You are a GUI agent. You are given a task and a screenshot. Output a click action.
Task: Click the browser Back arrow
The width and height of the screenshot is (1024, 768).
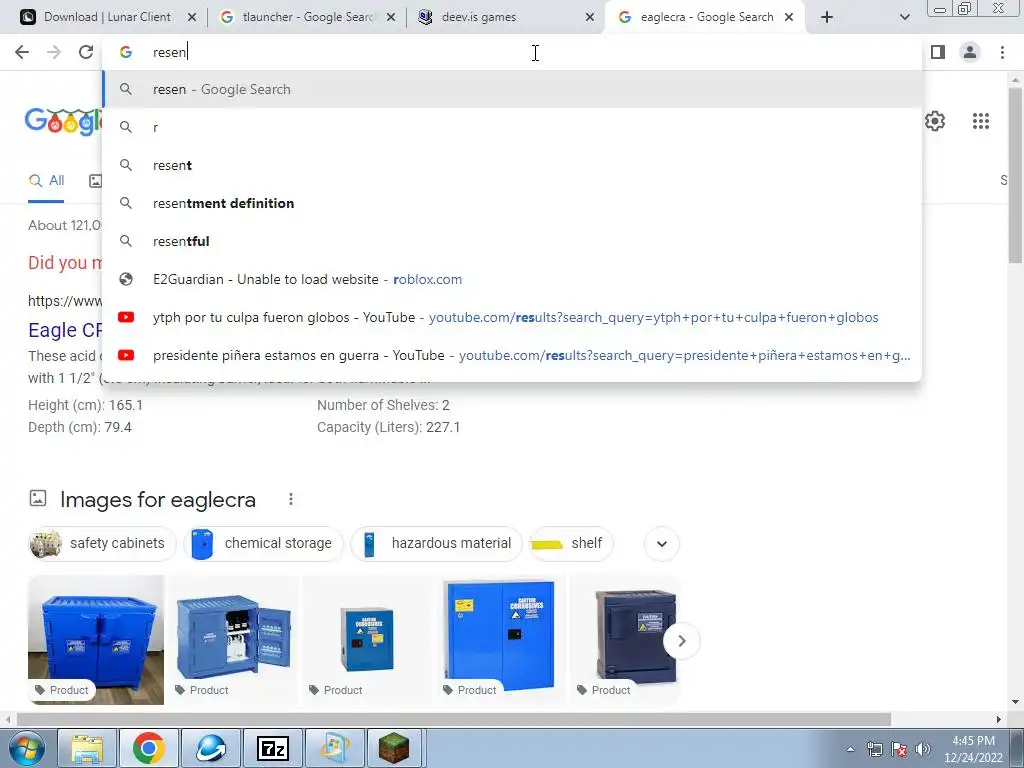pos(22,52)
